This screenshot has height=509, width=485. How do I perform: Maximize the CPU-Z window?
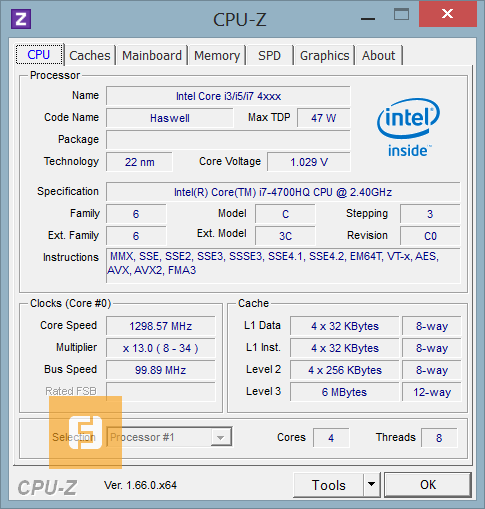401,15
